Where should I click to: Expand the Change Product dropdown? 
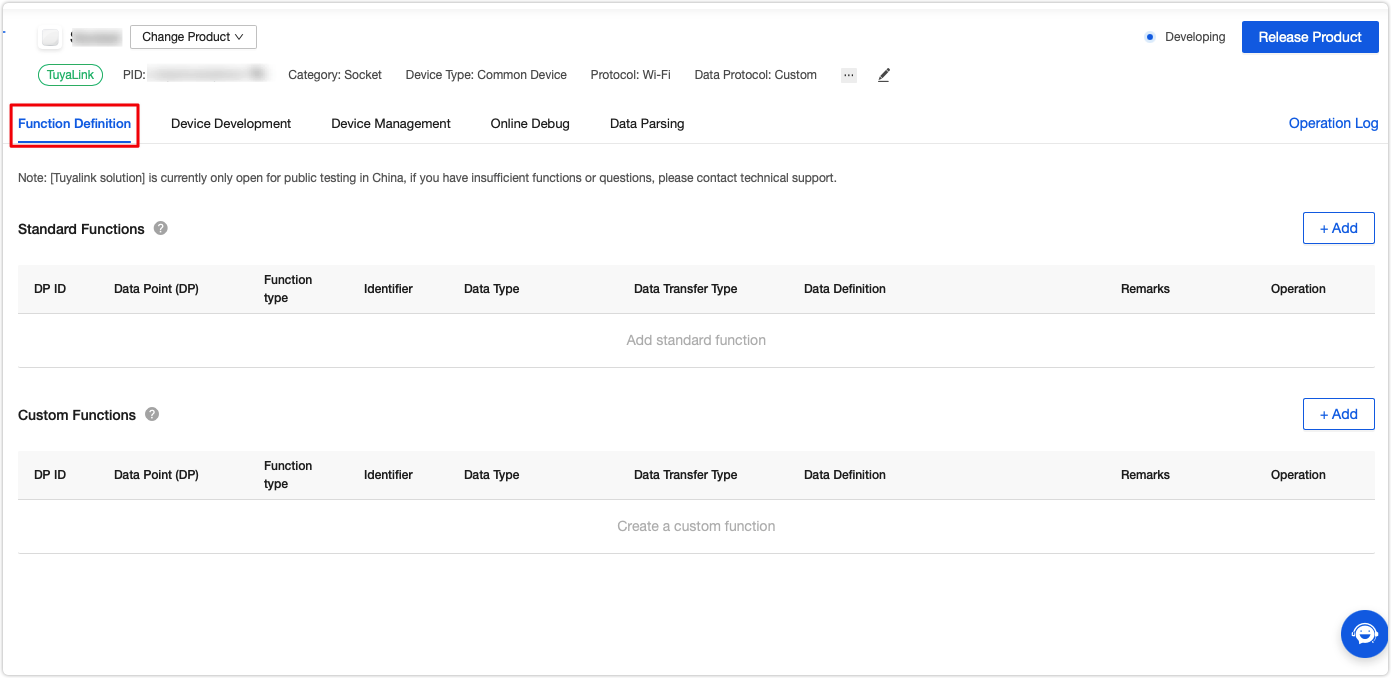(193, 37)
